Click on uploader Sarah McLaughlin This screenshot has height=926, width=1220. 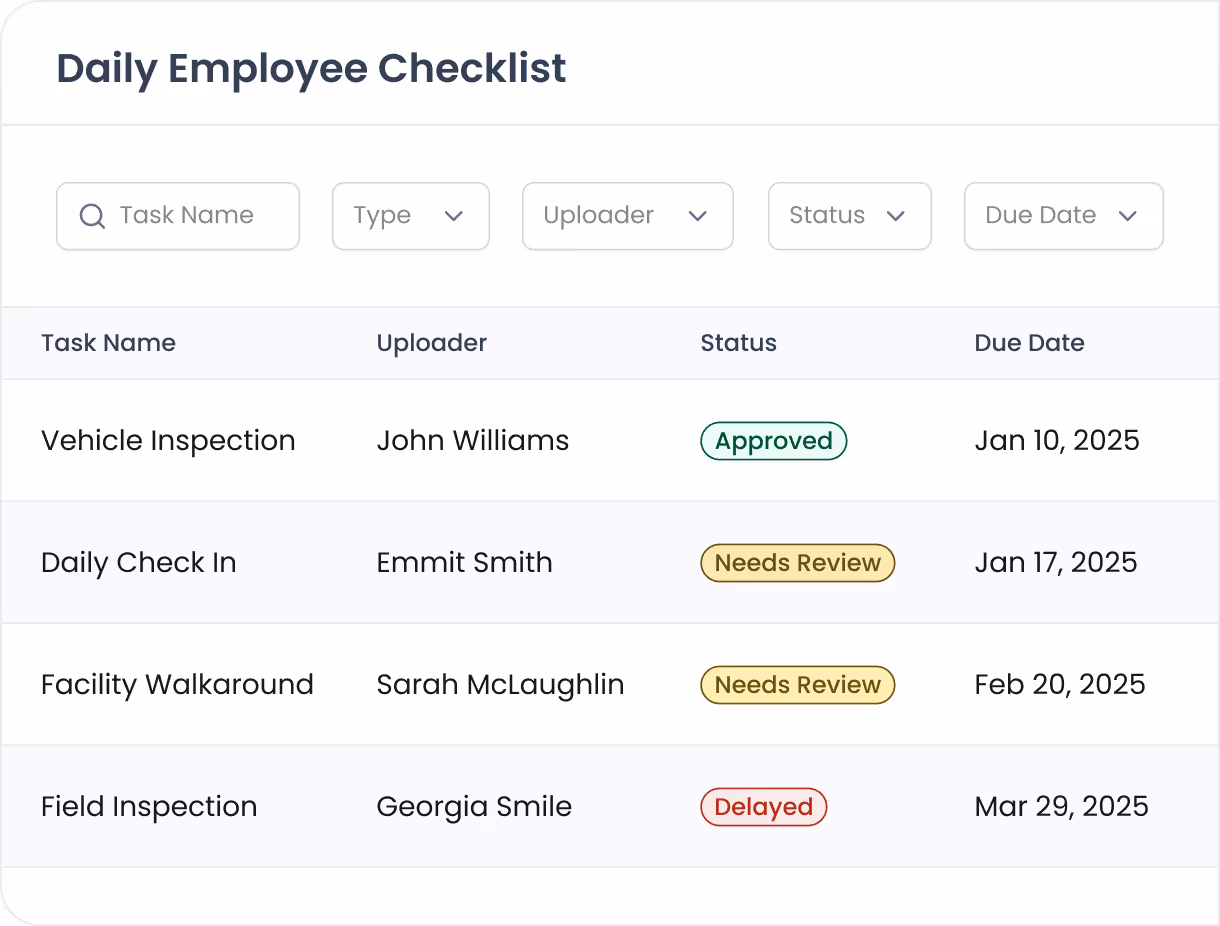pos(500,684)
